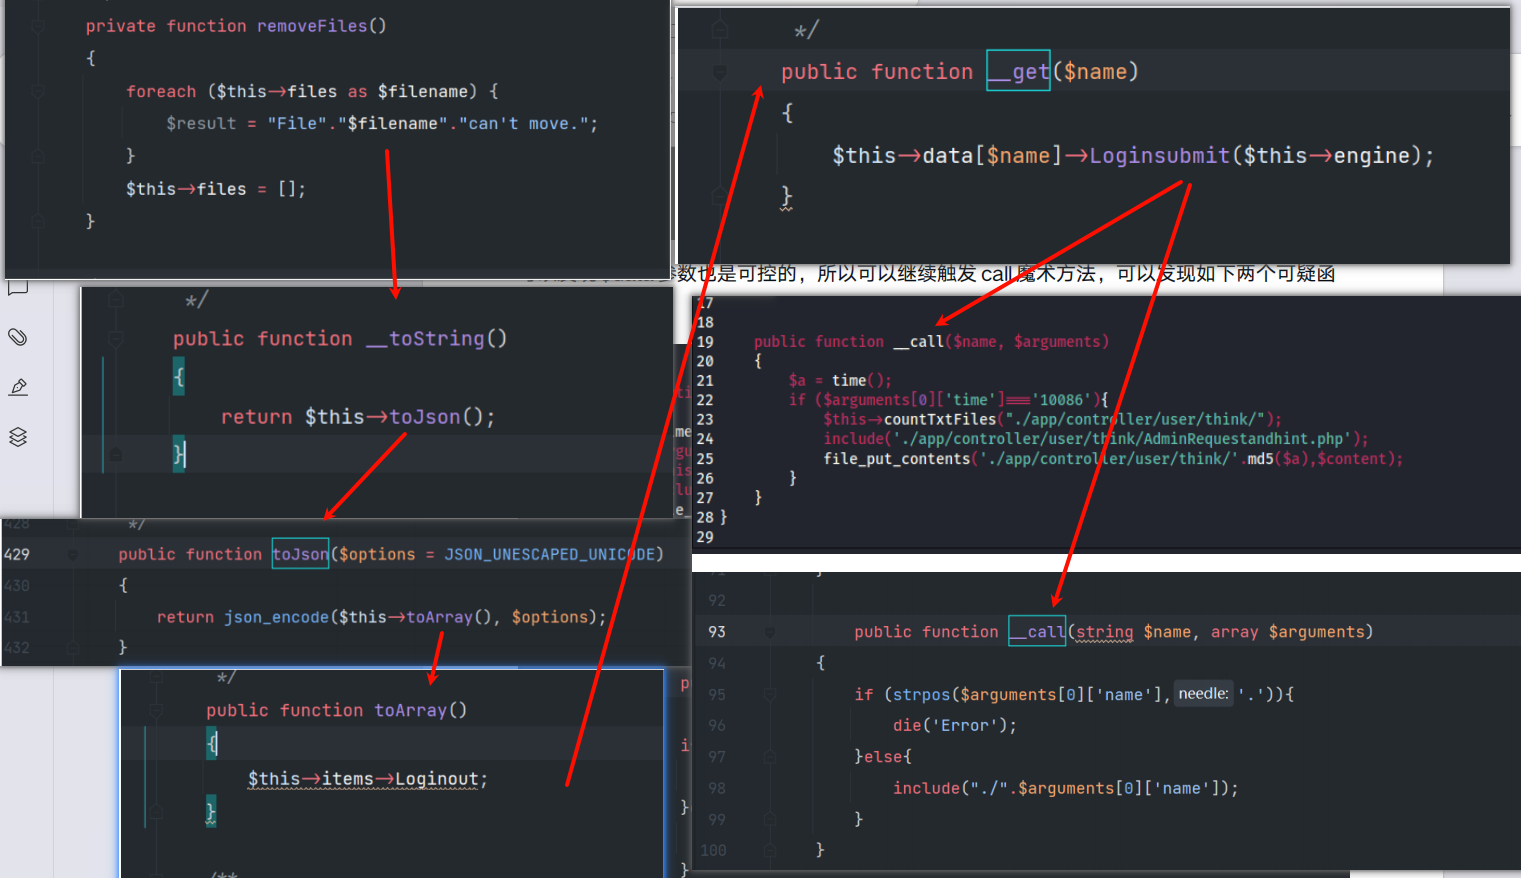Collapse fold marker on line 97 else
Screen dimensions: 1521x878
[x=769, y=757]
